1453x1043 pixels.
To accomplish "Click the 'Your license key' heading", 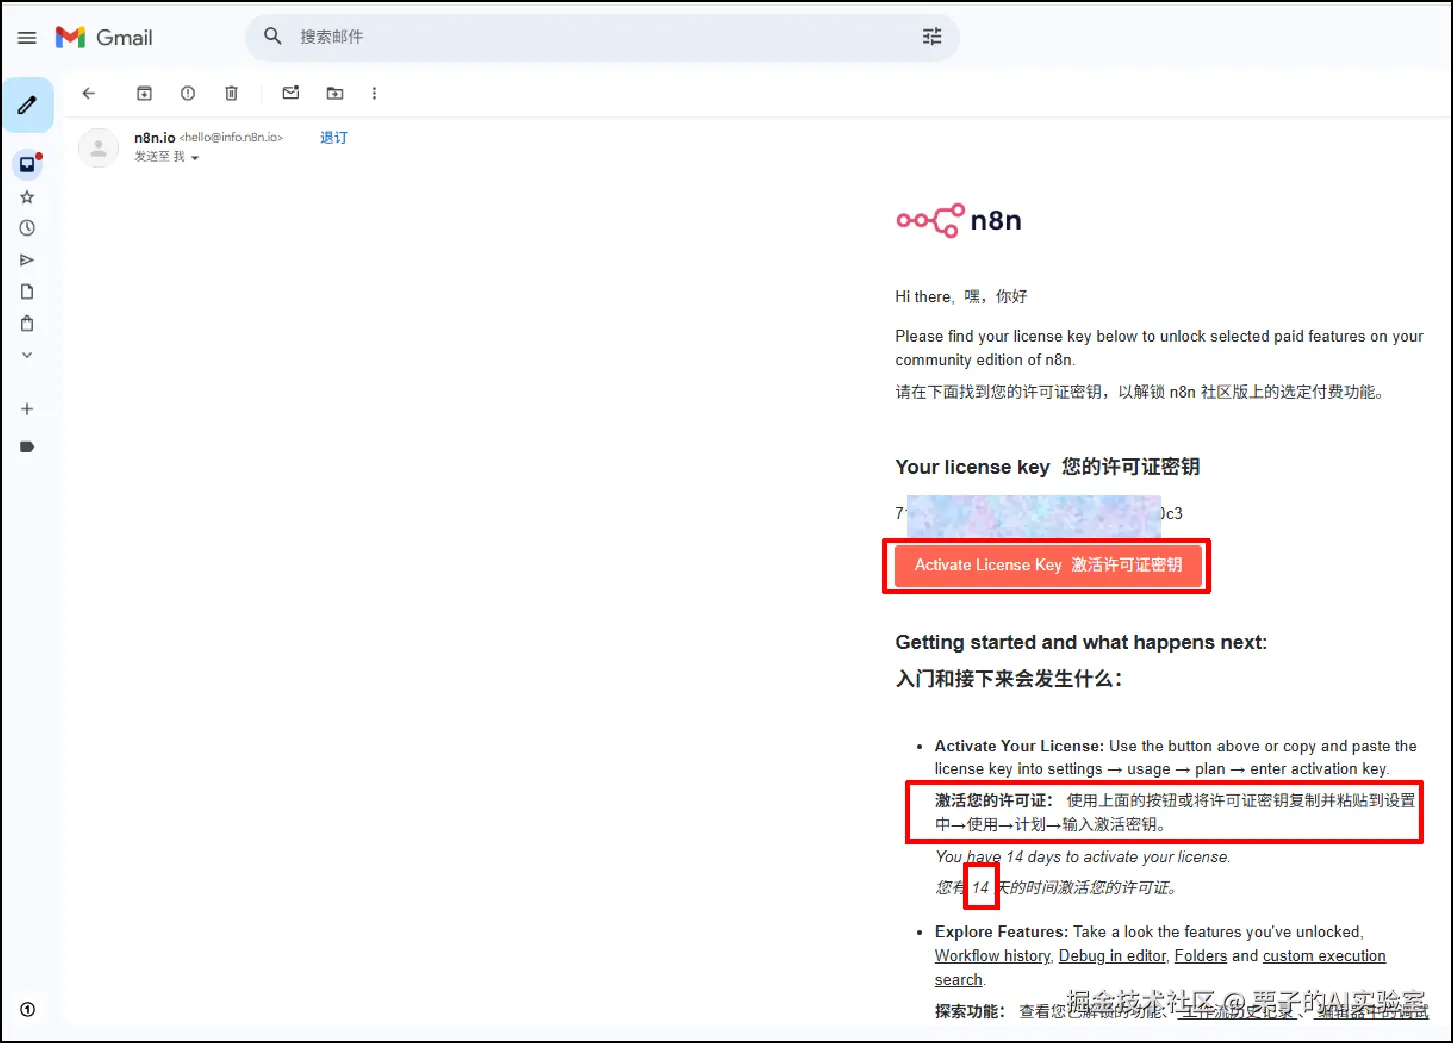I will point(972,467).
